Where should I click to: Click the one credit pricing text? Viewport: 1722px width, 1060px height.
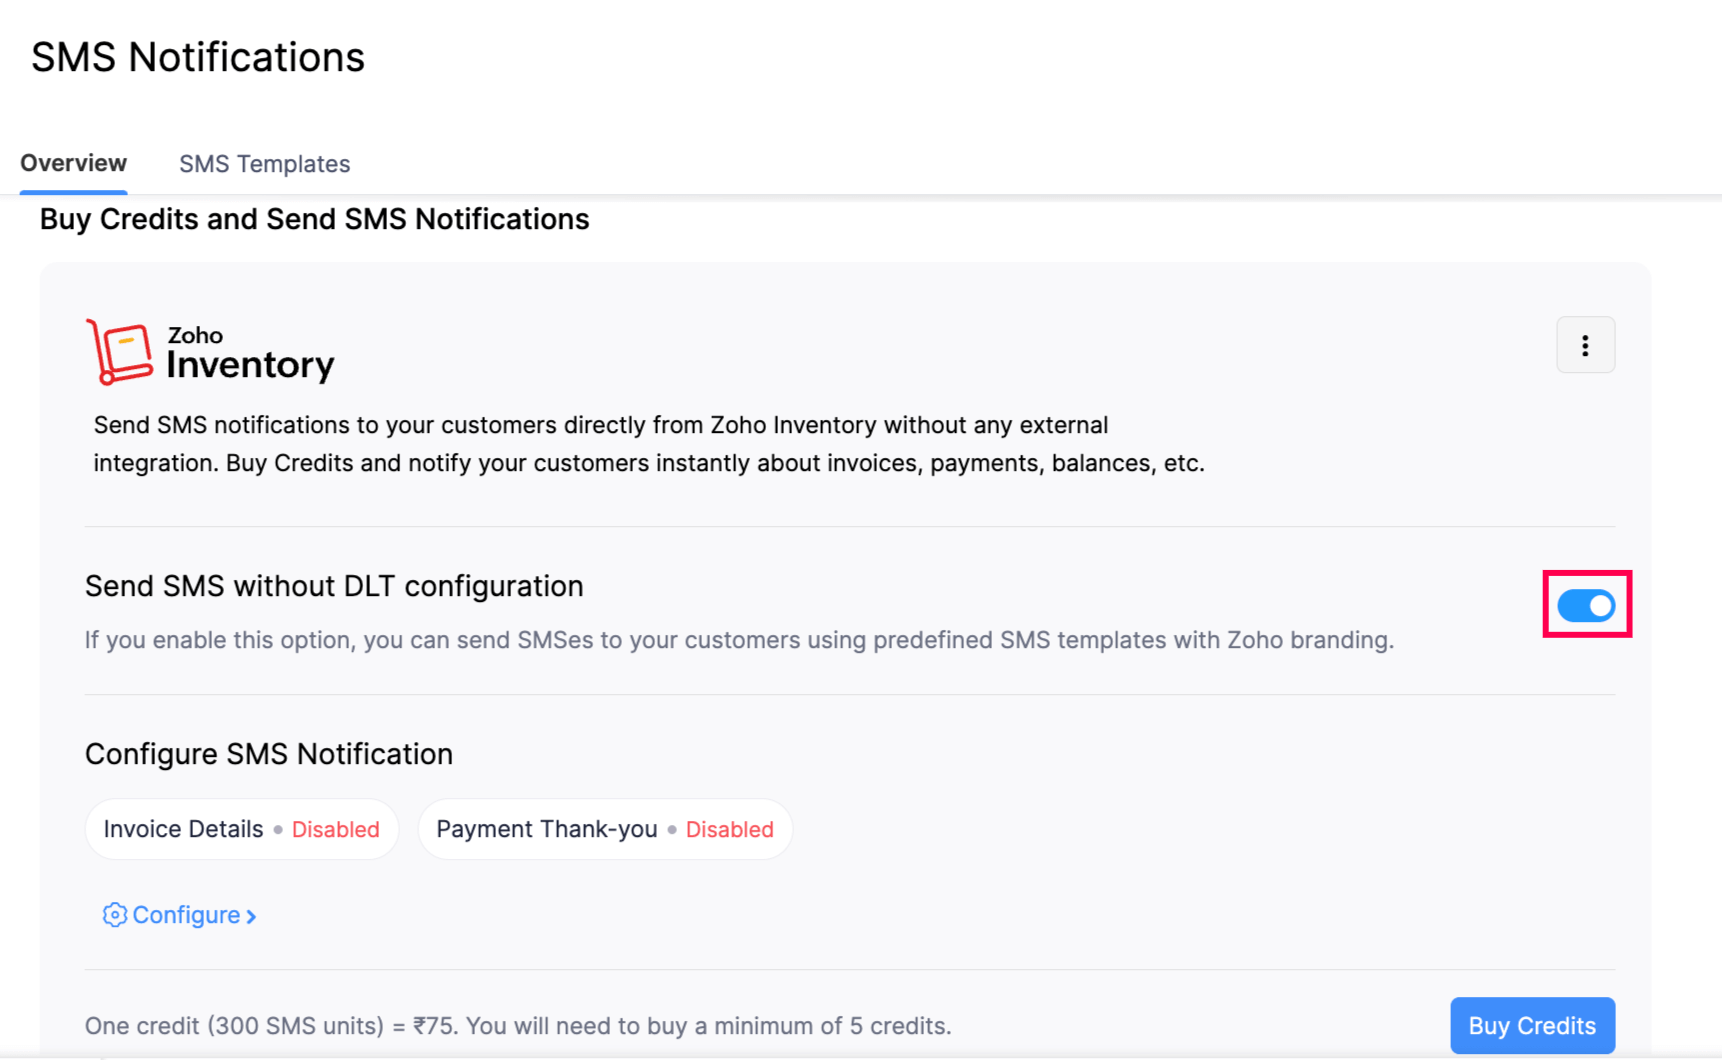[x=518, y=1025]
